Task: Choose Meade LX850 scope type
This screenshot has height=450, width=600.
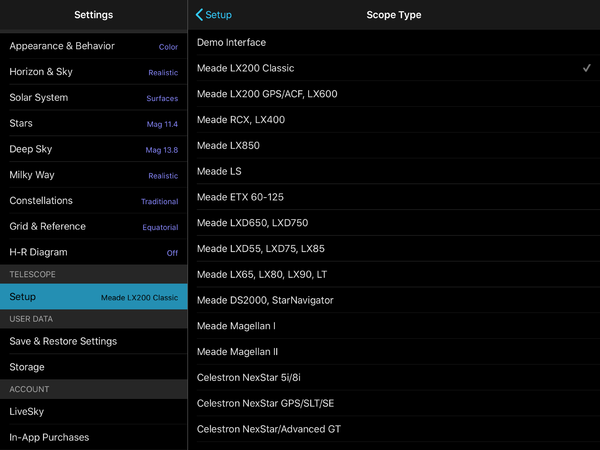Action: [x=394, y=145]
